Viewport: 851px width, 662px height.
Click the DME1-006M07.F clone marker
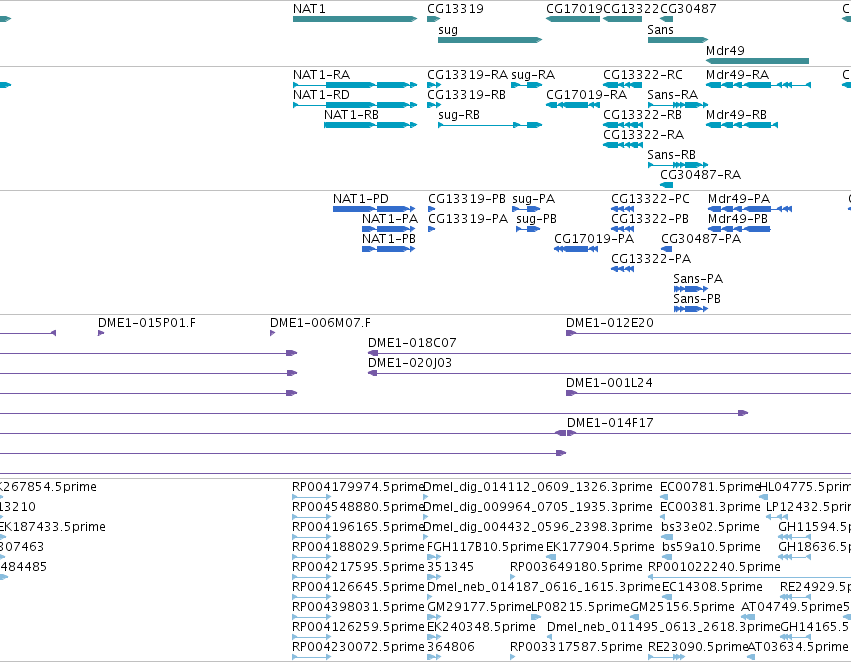[x=272, y=333]
